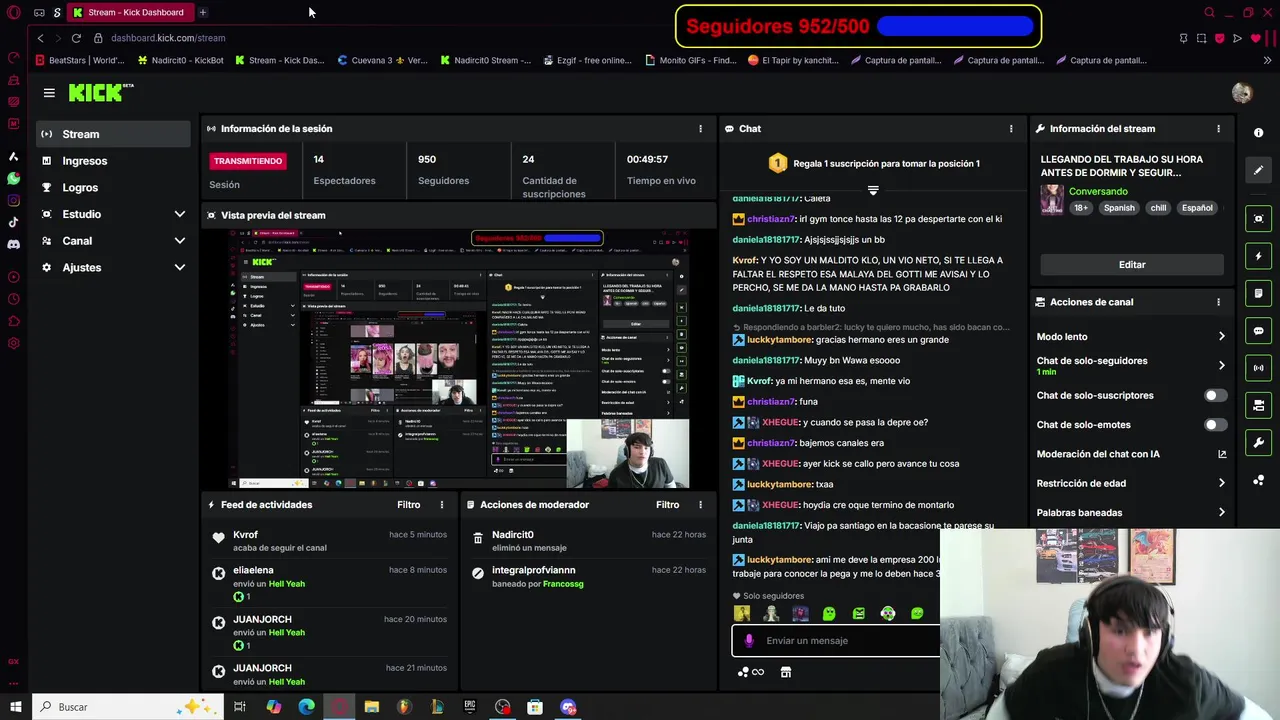Open Opera sidebar settings gear
This screenshot has height=720, width=1280.
tap(13, 343)
